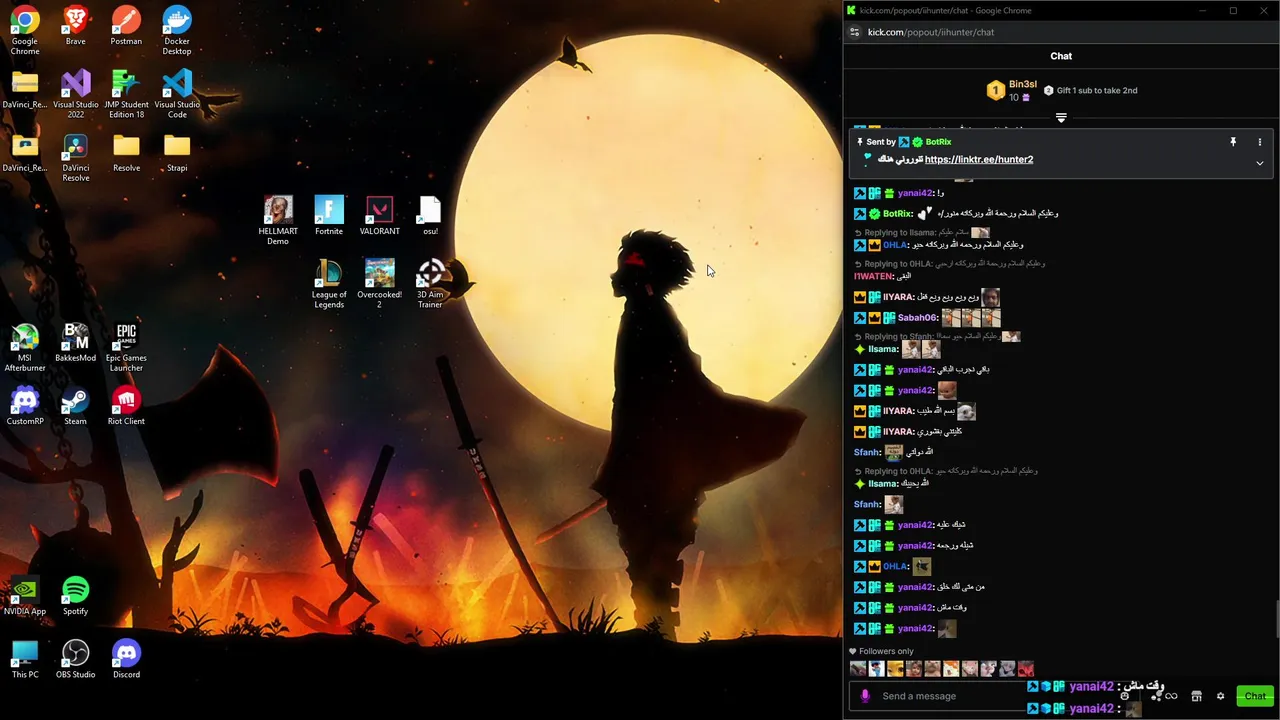Viewport: 1280px width, 720px height.
Task: Launch Steam from desktop
Action: tap(75, 405)
